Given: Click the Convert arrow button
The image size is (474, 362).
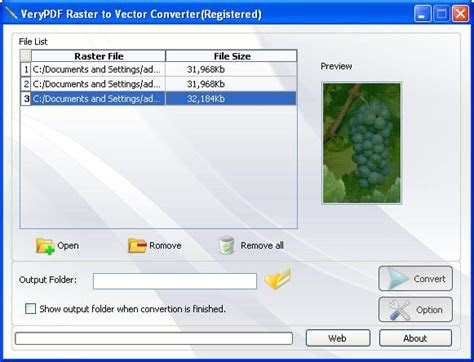Looking at the screenshot, I should click(x=415, y=278).
